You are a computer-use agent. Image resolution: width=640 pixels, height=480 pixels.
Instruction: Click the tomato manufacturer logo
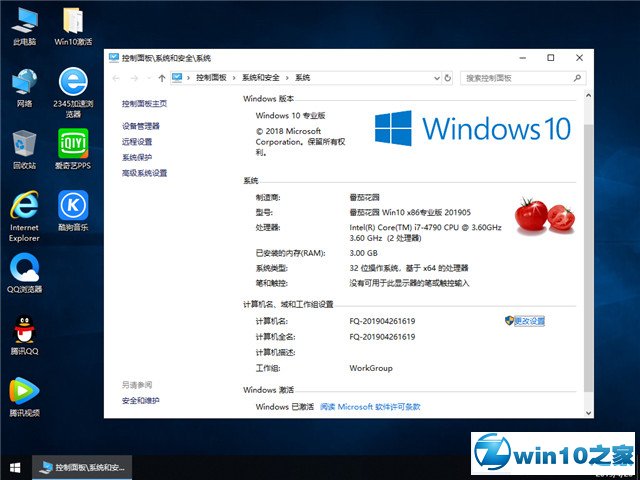[x=545, y=216]
